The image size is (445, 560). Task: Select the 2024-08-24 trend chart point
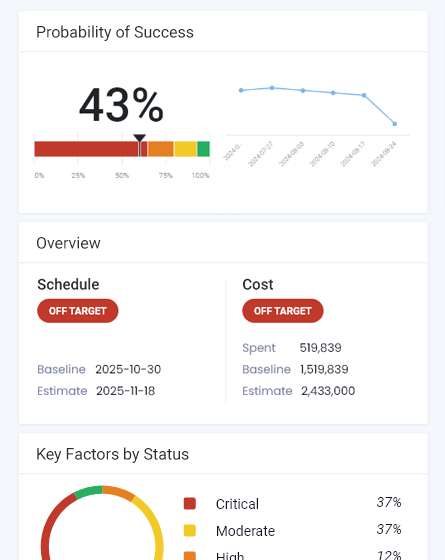(395, 124)
